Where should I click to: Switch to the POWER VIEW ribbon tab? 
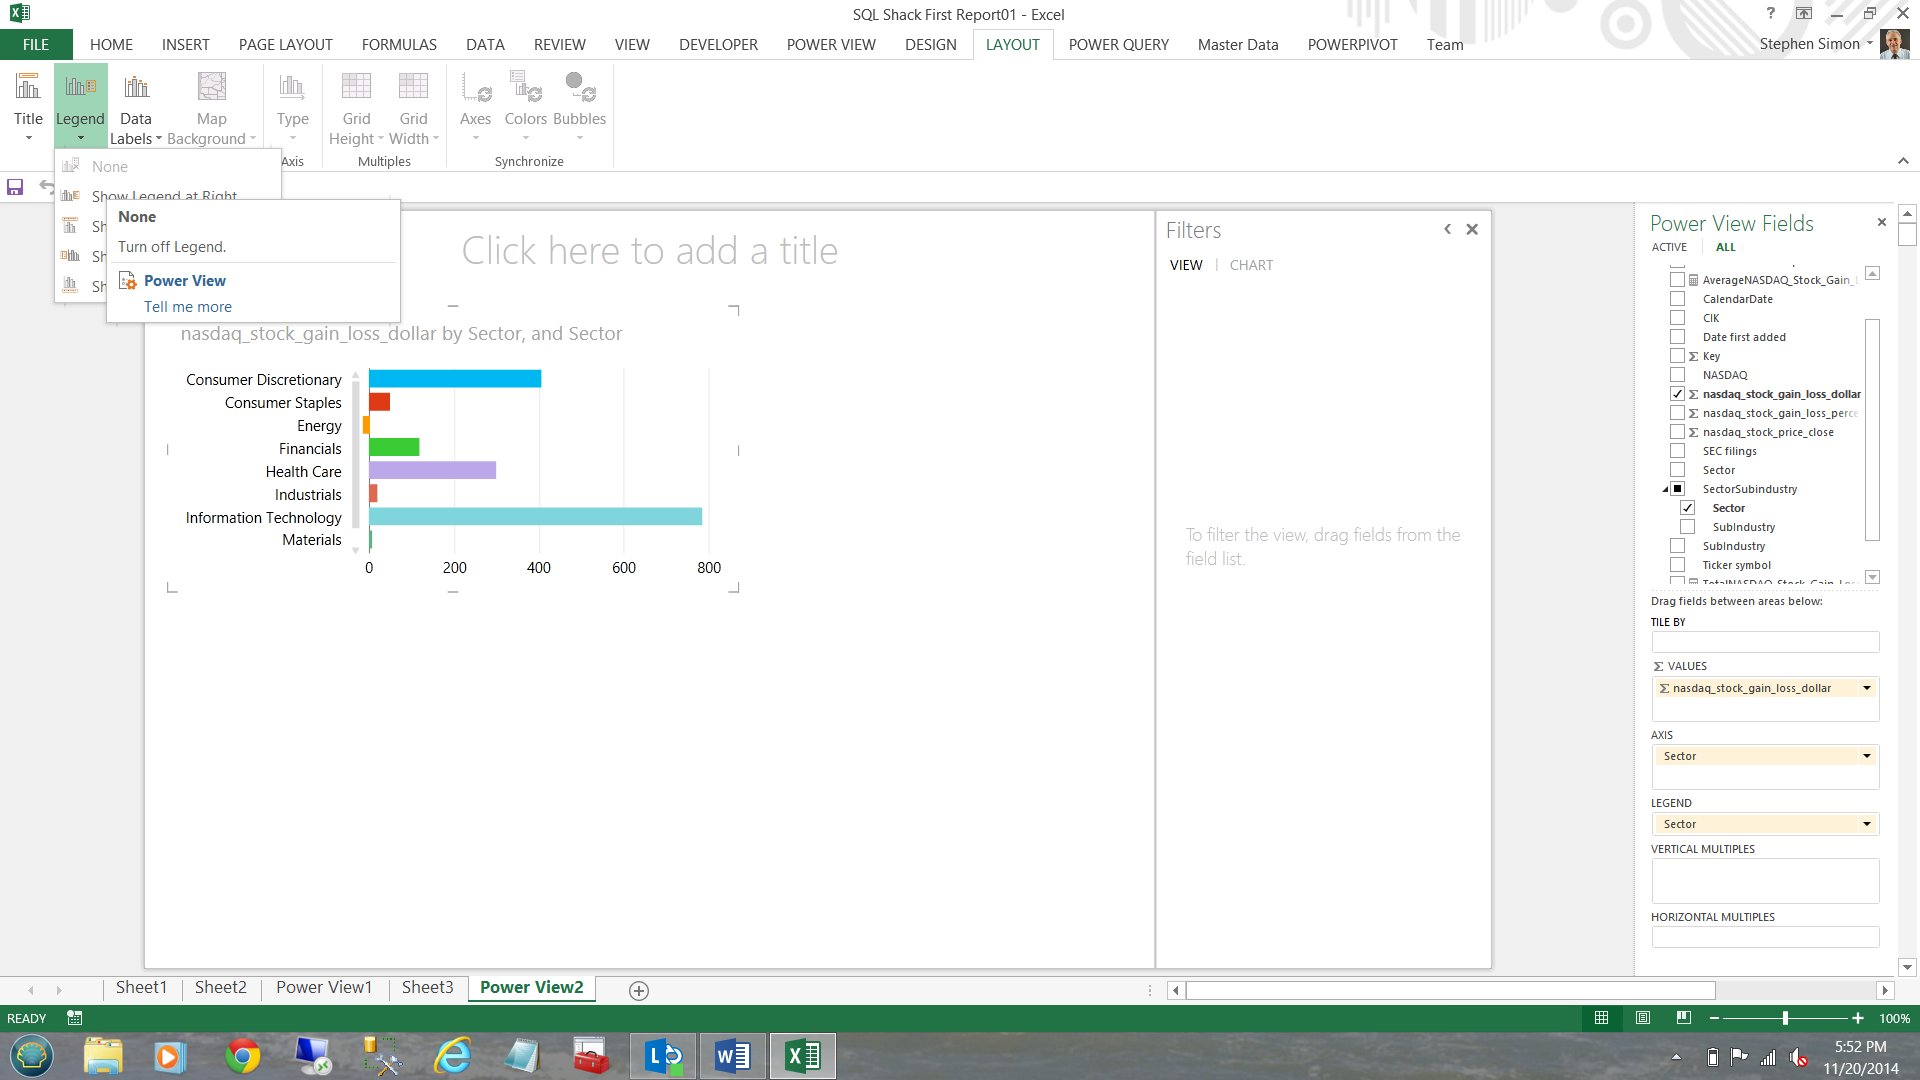click(830, 45)
